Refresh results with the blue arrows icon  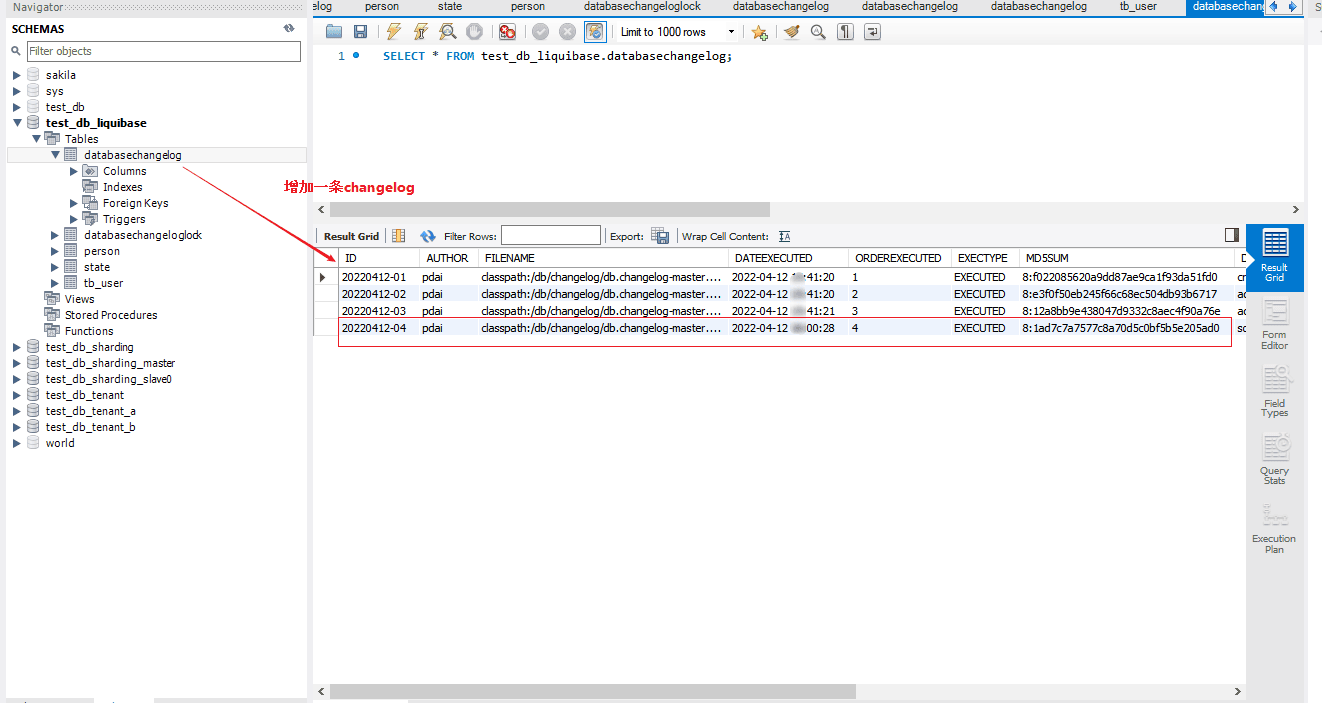coord(428,236)
